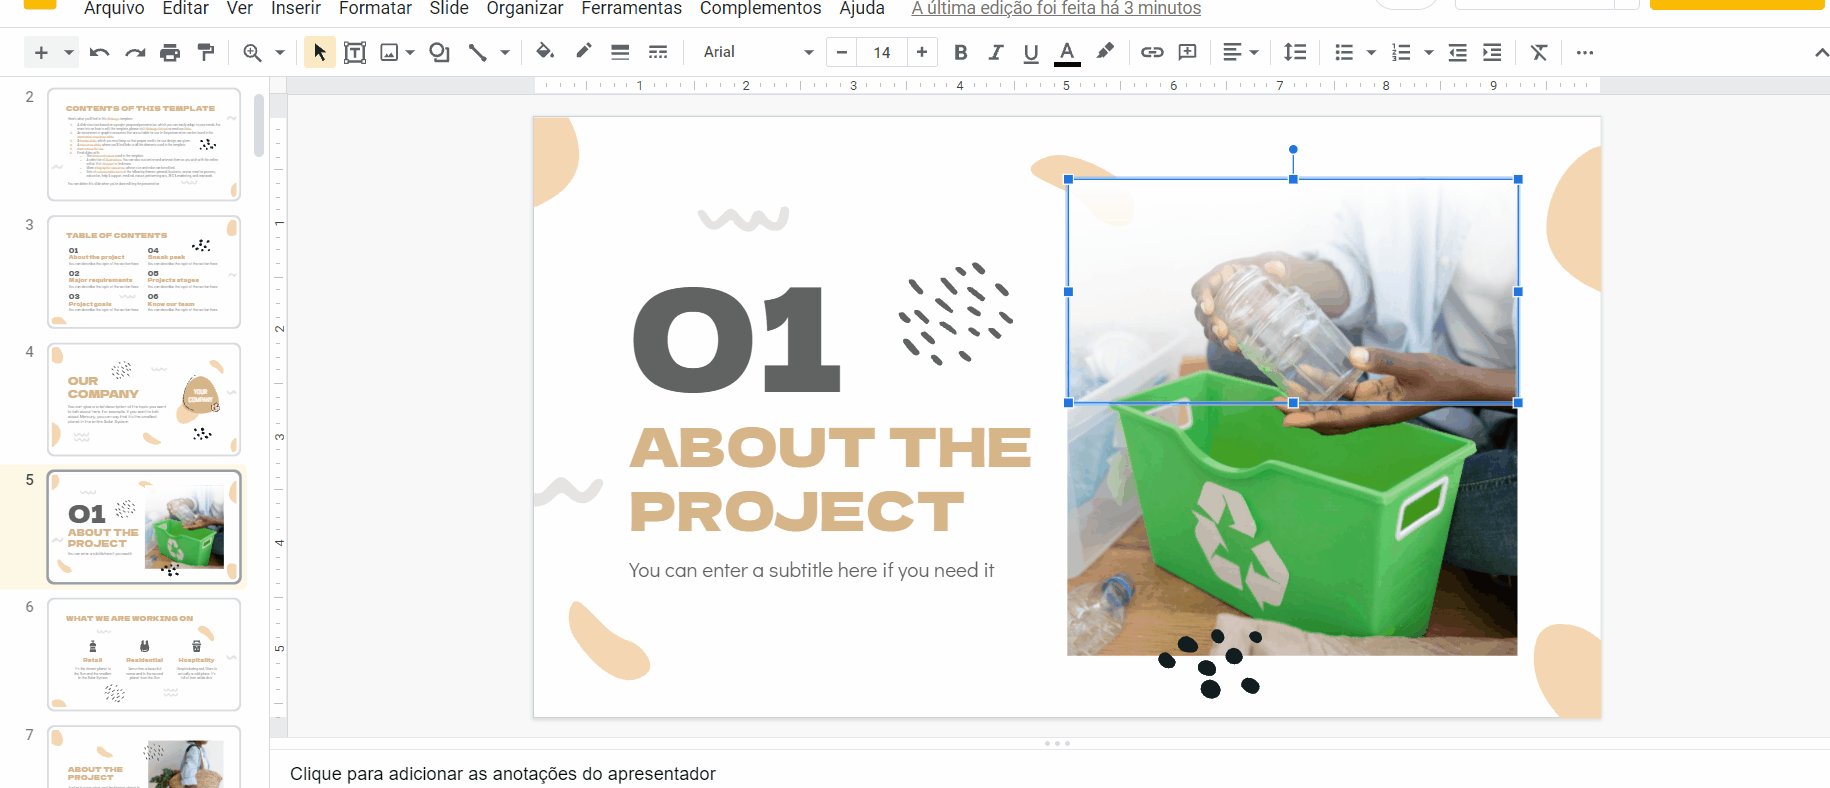The width and height of the screenshot is (1830, 788).
Task: Increase font size with plus button
Action: tap(922, 52)
